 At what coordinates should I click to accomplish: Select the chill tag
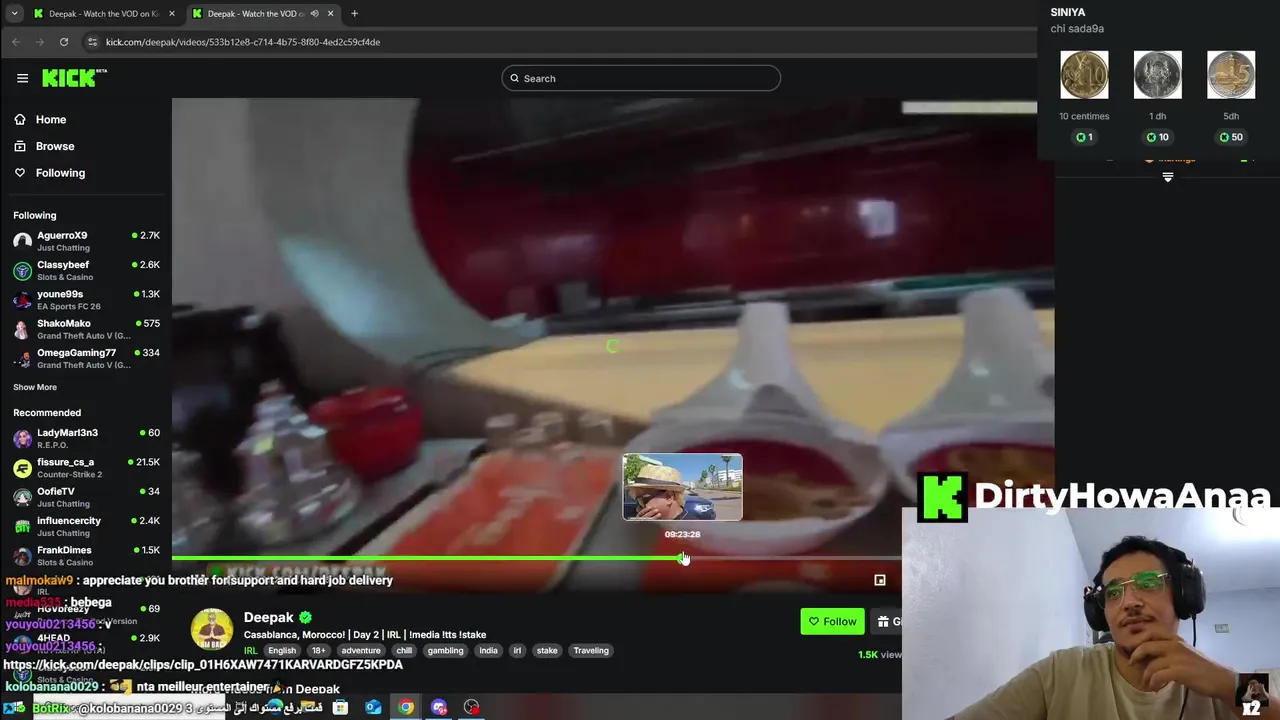pyautogui.click(x=404, y=651)
